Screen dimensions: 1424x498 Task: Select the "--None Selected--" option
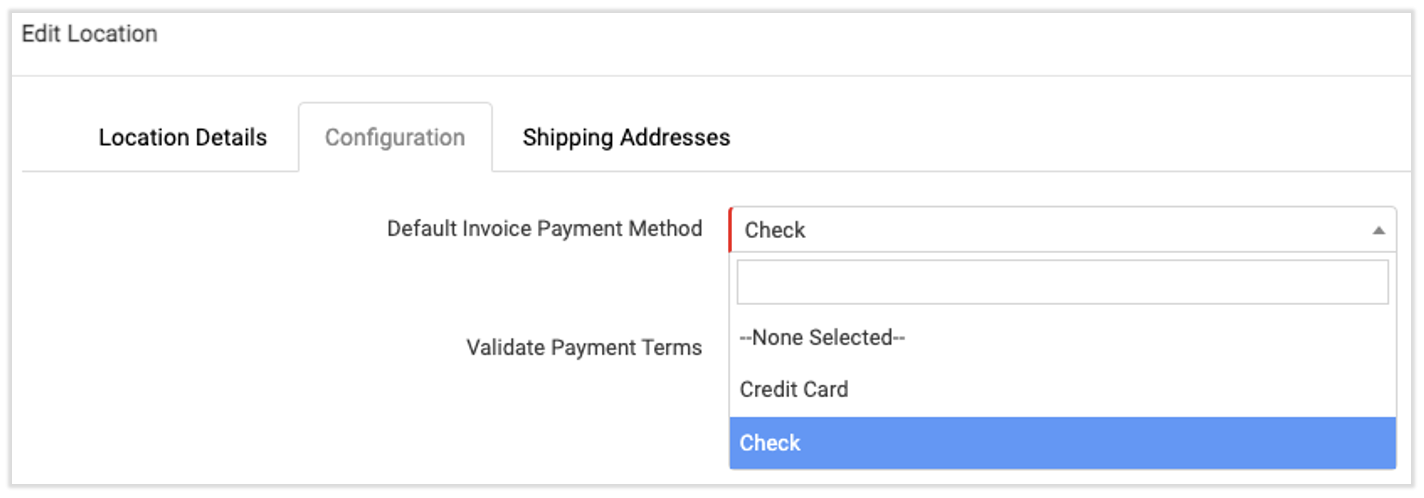click(822, 338)
